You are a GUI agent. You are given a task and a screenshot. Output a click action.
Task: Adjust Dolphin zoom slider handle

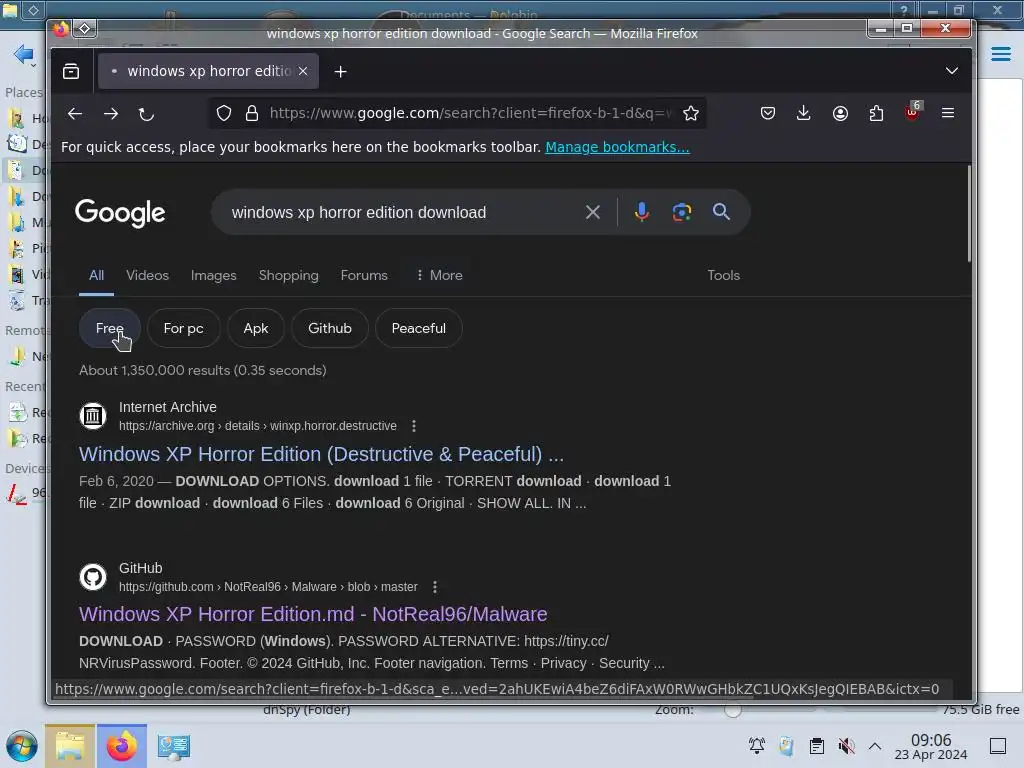click(x=733, y=710)
